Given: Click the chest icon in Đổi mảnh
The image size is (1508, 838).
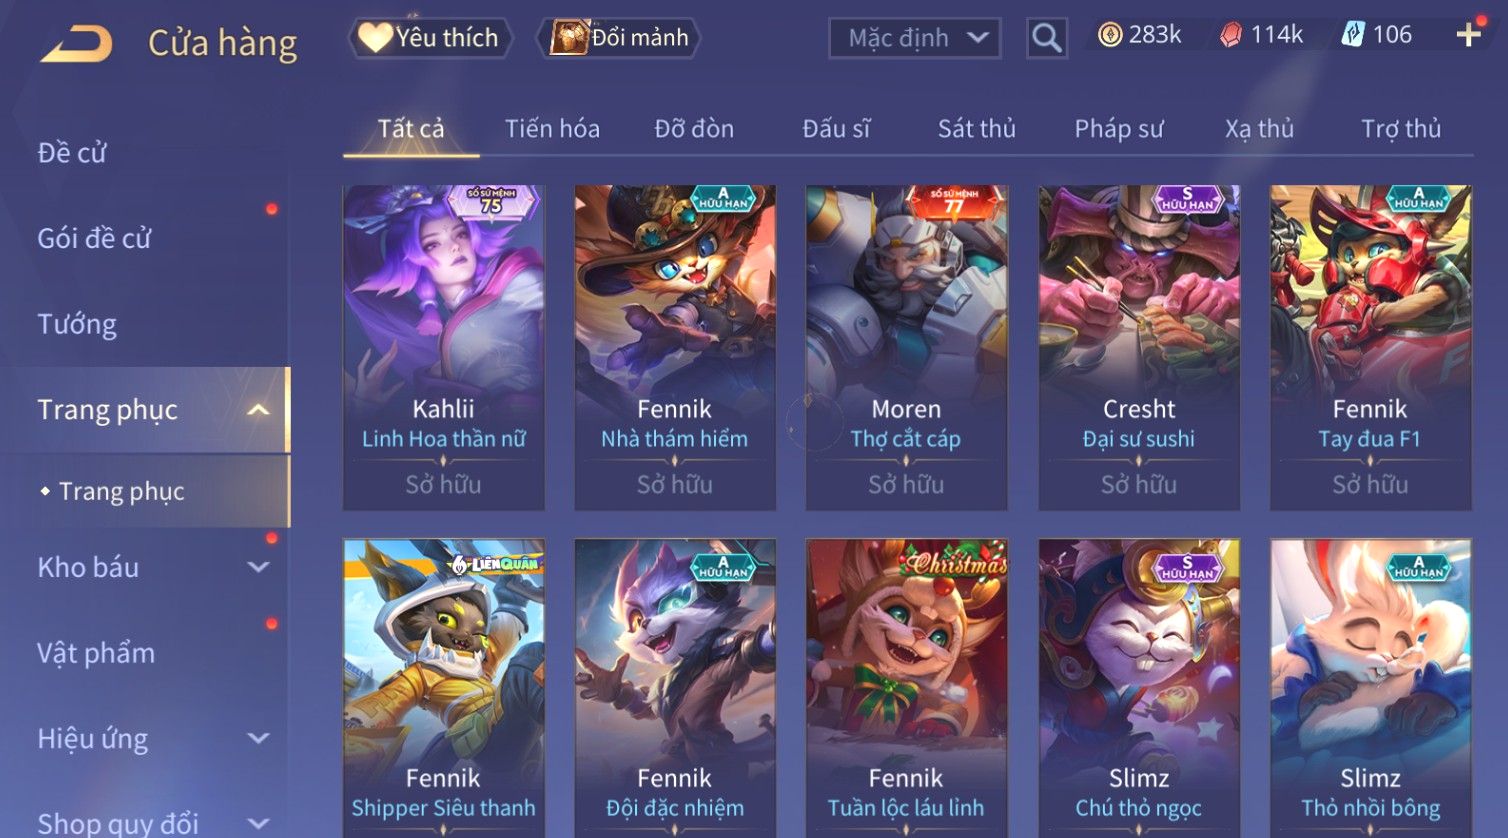Looking at the screenshot, I should pyautogui.click(x=569, y=38).
